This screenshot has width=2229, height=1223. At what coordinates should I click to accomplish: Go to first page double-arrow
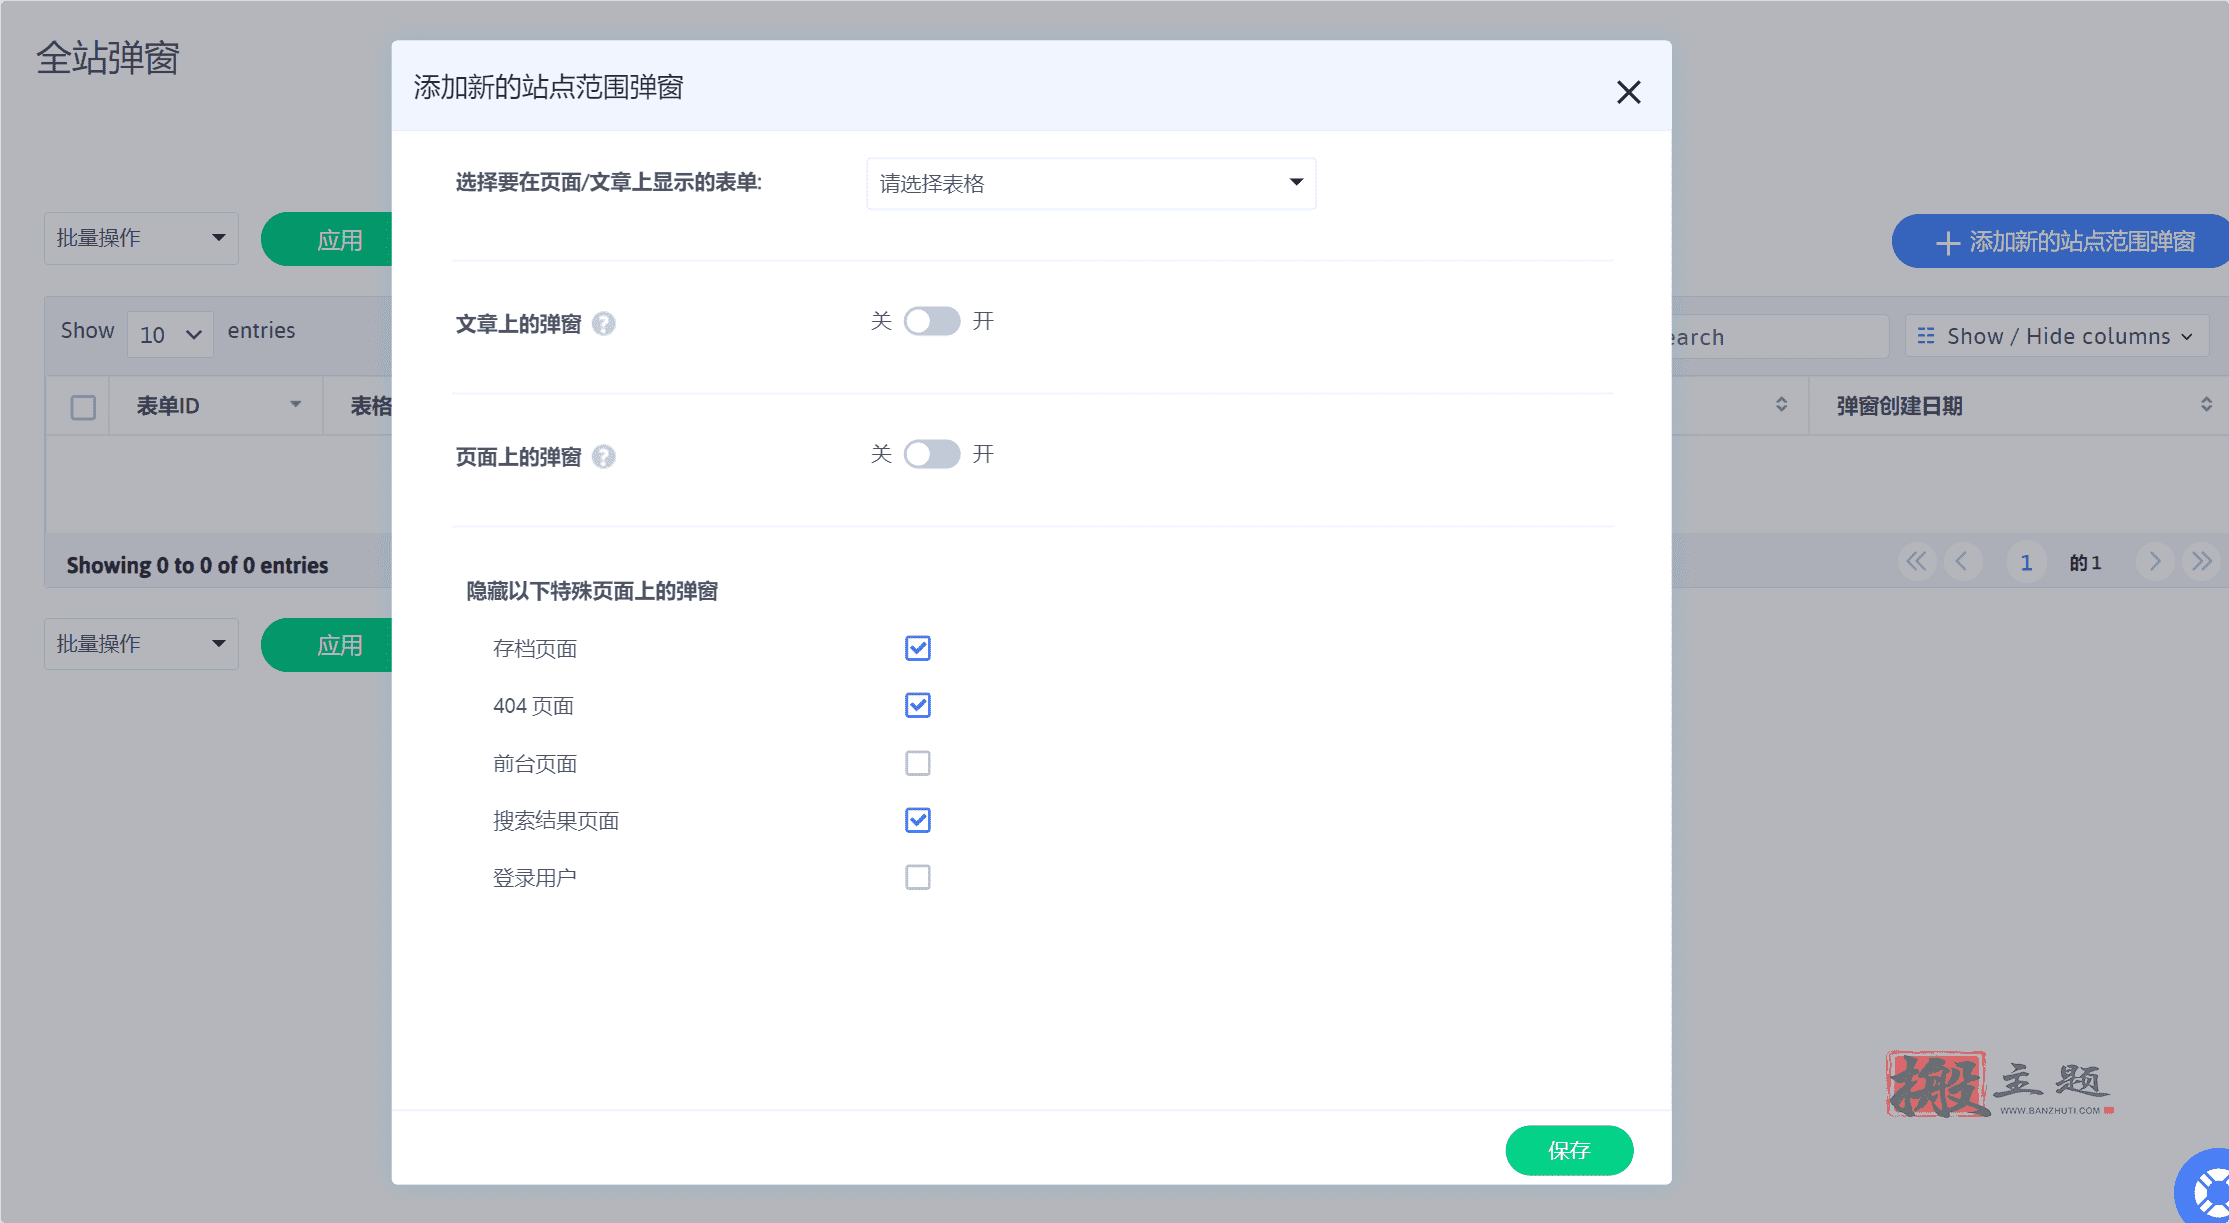[1916, 562]
